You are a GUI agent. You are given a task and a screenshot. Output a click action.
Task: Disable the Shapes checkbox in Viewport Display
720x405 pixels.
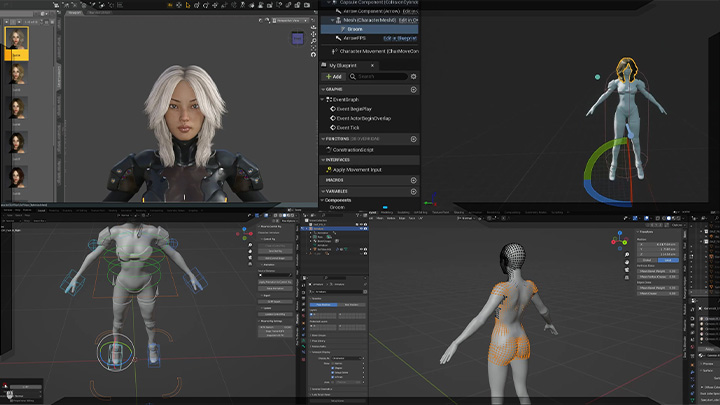tap(332, 368)
